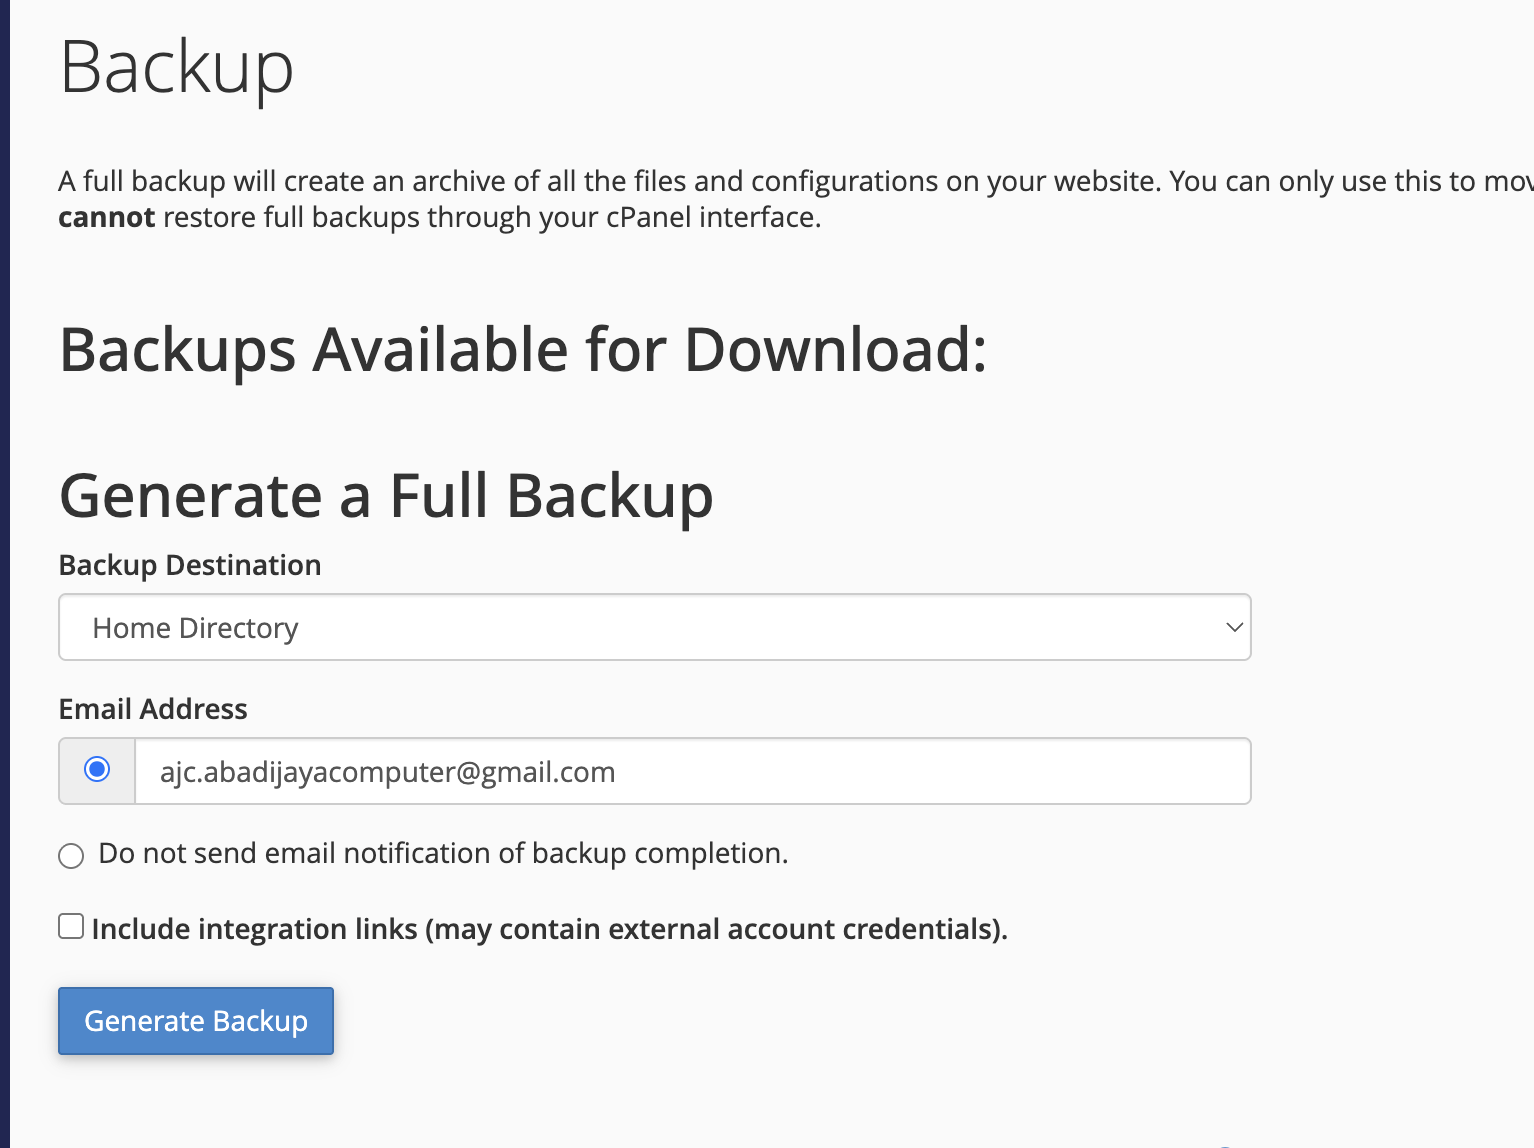Screen dimensions: 1534x1148
Task: Click the dark navigation sidebar strip
Action: pos(4,574)
